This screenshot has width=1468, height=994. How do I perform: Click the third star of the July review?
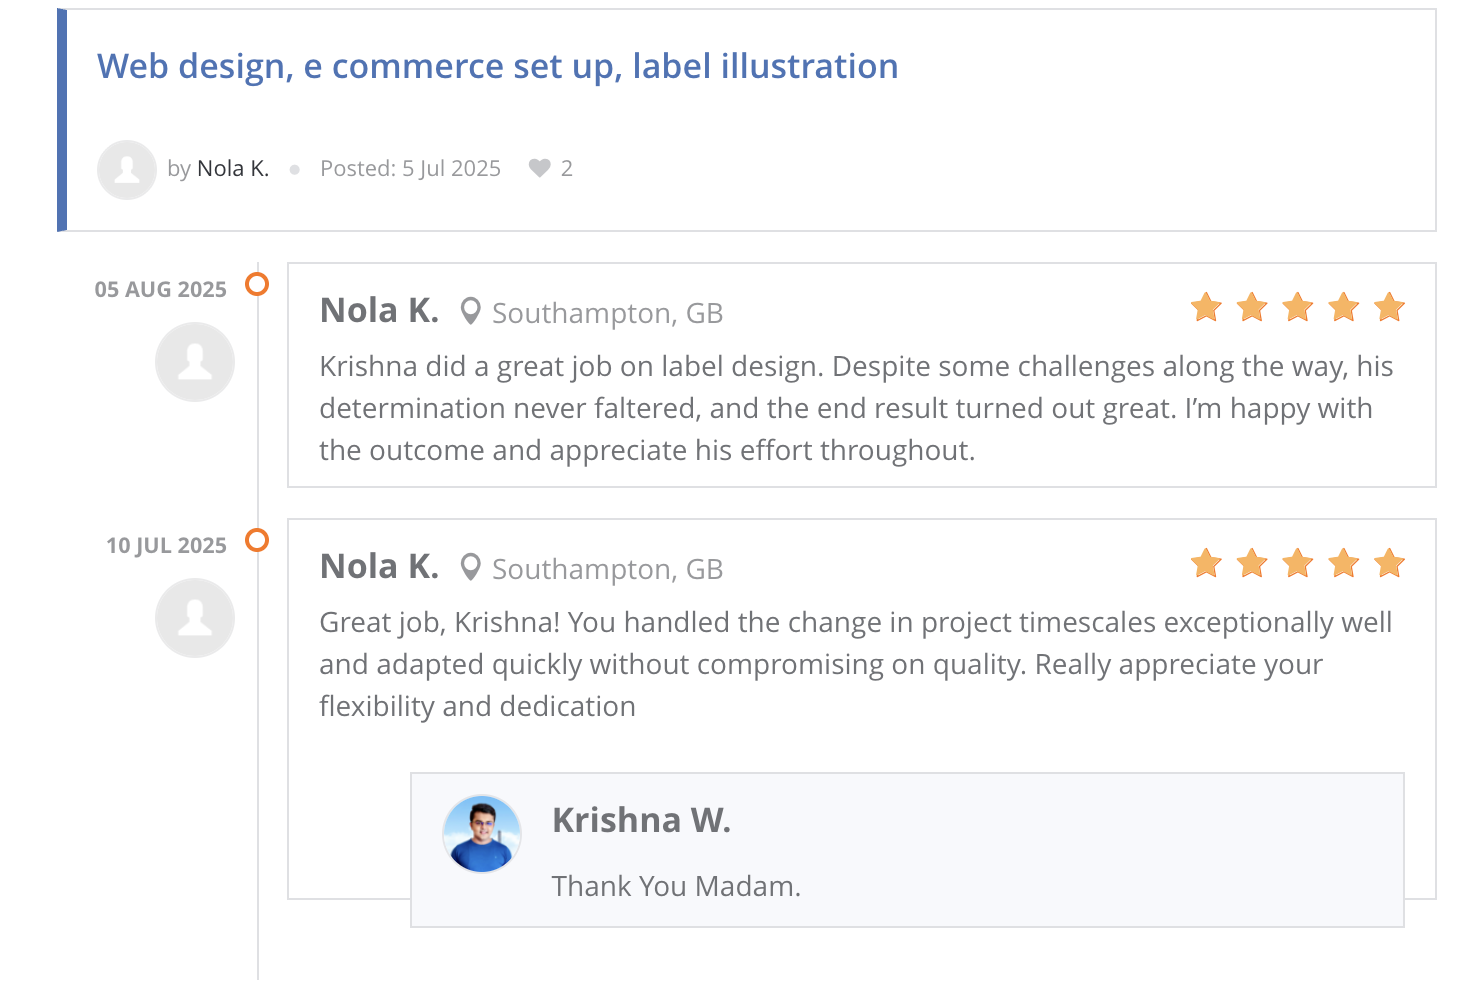[1298, 563]
